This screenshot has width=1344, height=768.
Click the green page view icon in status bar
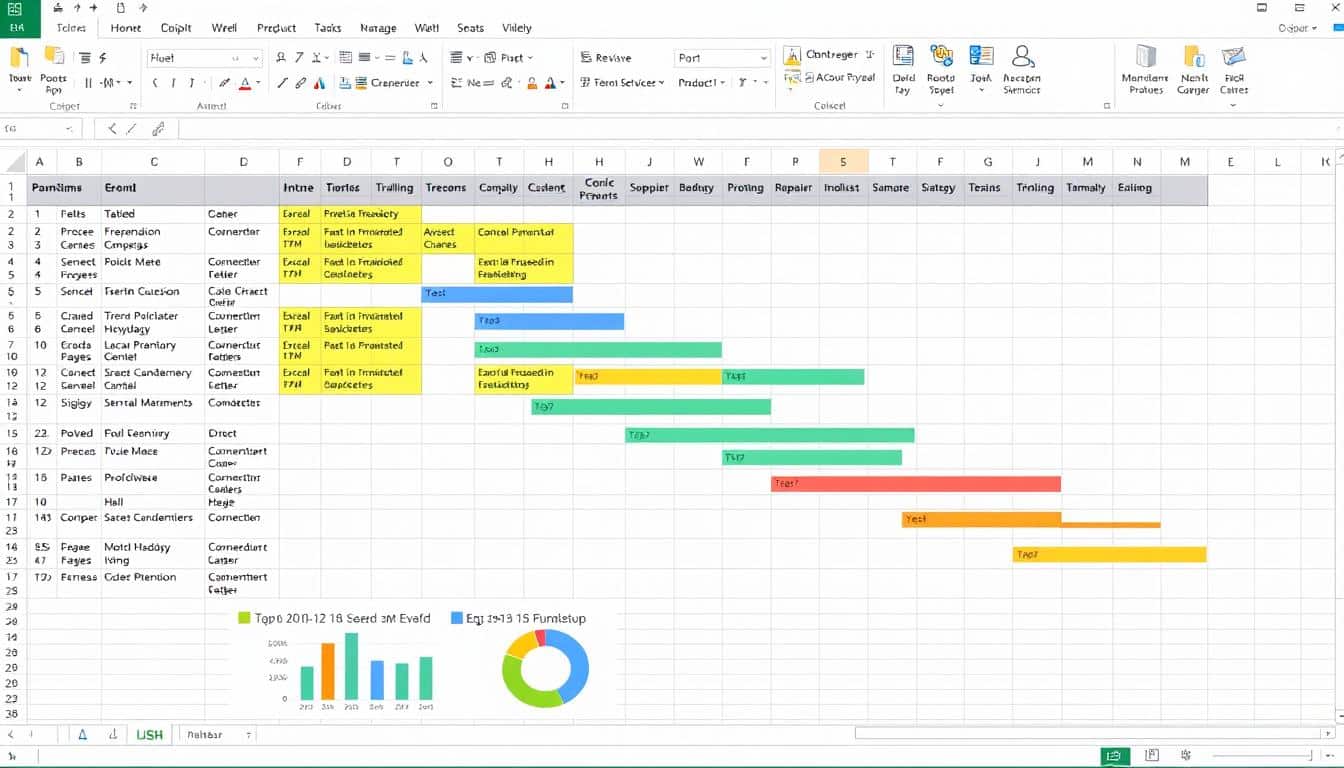pyautogui.click(x=1115, y=756)
